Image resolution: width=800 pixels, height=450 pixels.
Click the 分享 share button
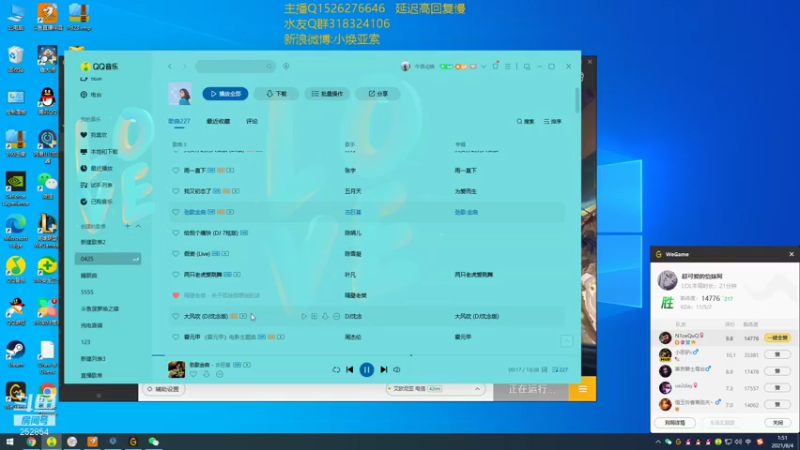(378, 94)
